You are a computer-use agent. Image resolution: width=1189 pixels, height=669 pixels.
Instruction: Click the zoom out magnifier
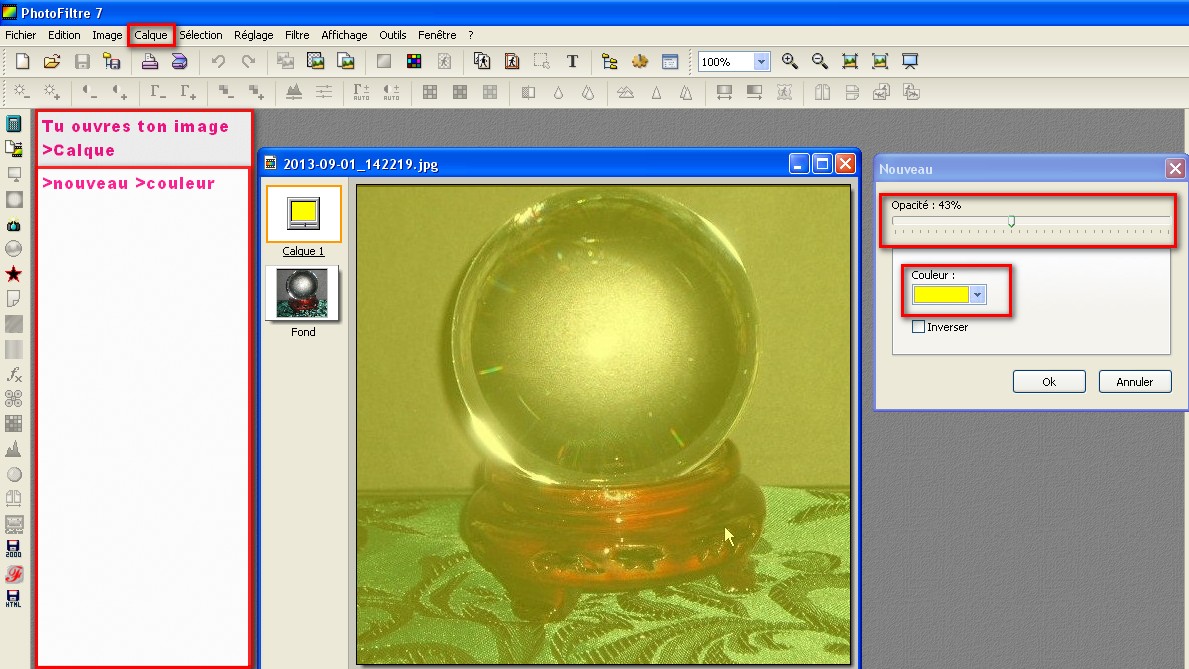[820, 61]
